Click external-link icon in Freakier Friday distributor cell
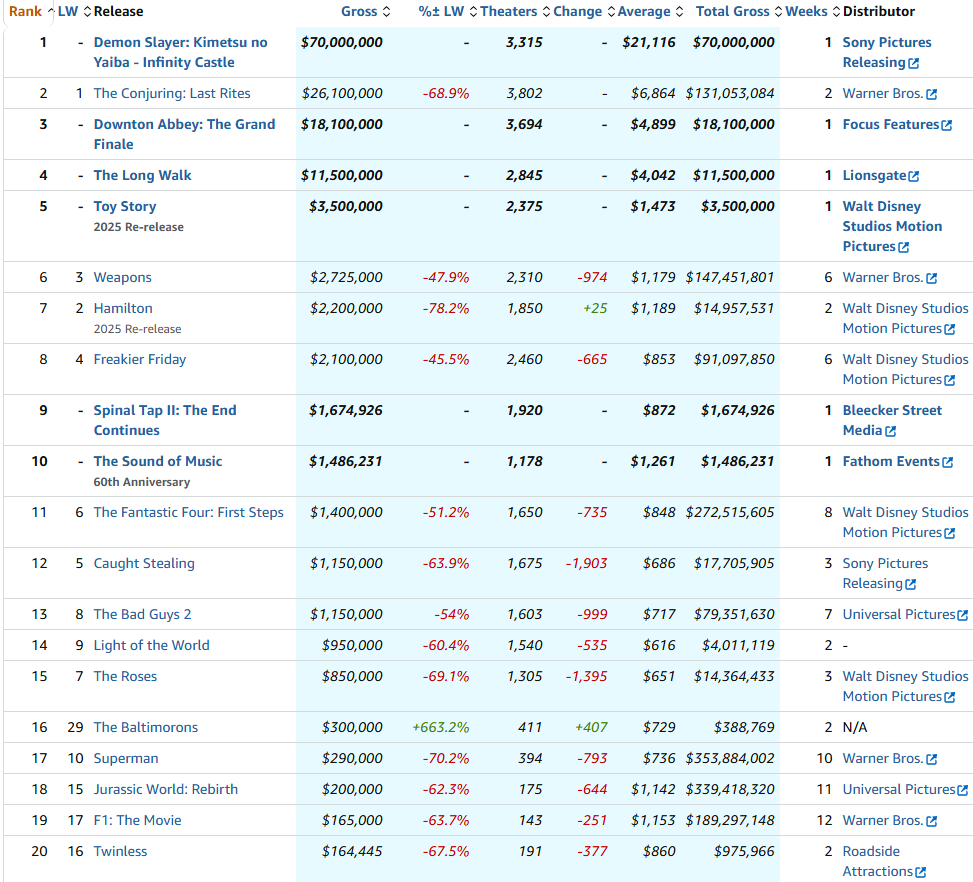Viewport: 973px width, 882px height. (949, 380)
